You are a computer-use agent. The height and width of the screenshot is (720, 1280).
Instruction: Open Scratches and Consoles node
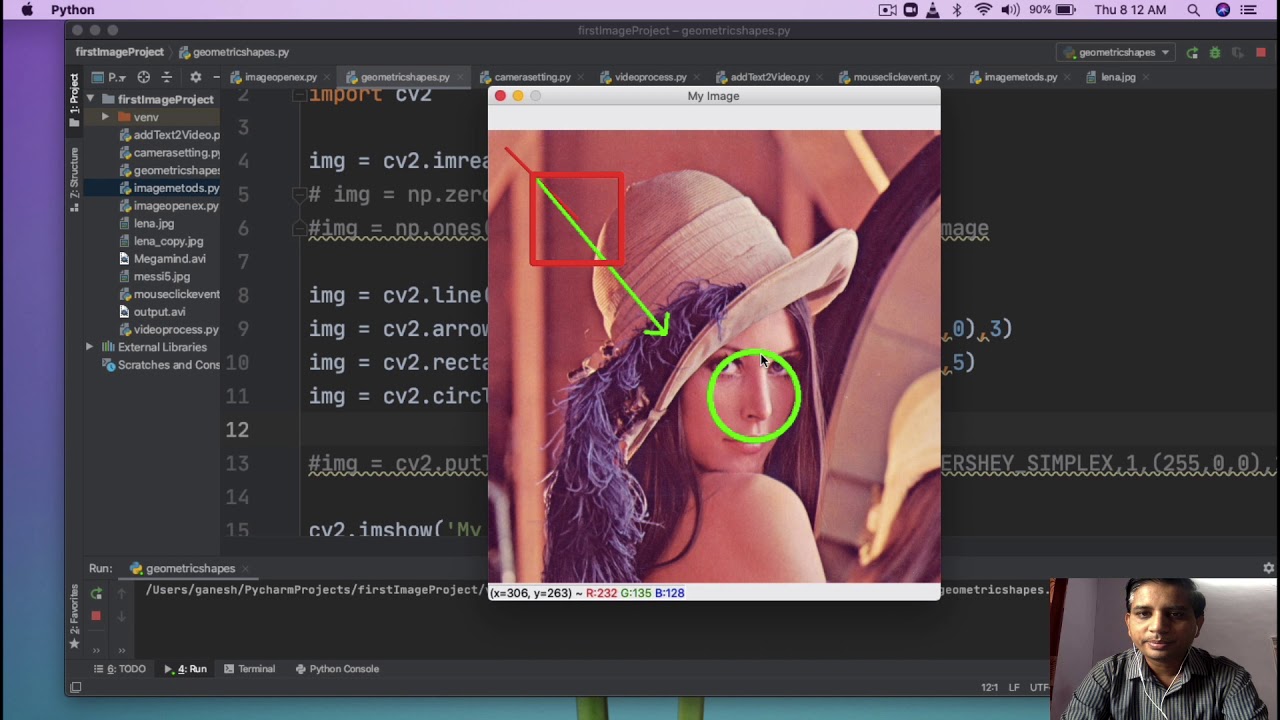pyautogui.click(x=160, y=365)
